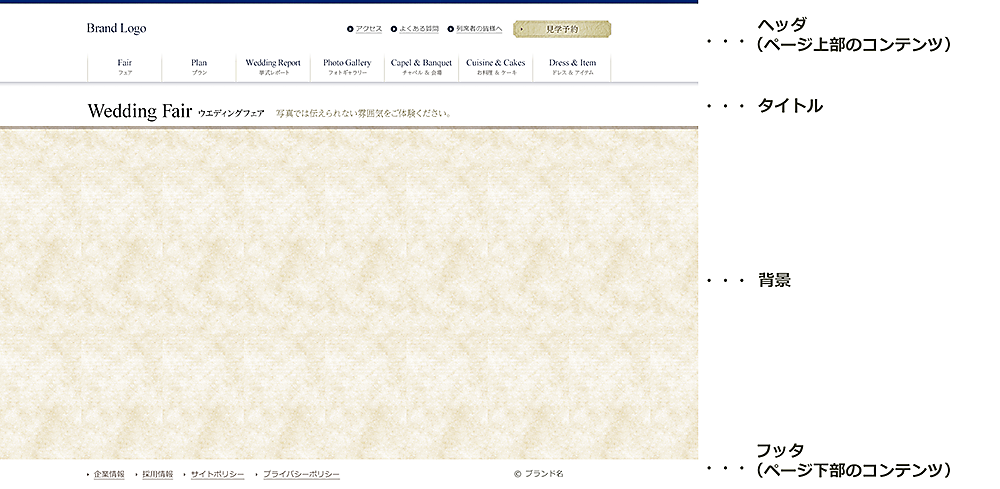
Task: Click the round arrow icon beside 列席者の皆様へ
Action: click(451, 29)
